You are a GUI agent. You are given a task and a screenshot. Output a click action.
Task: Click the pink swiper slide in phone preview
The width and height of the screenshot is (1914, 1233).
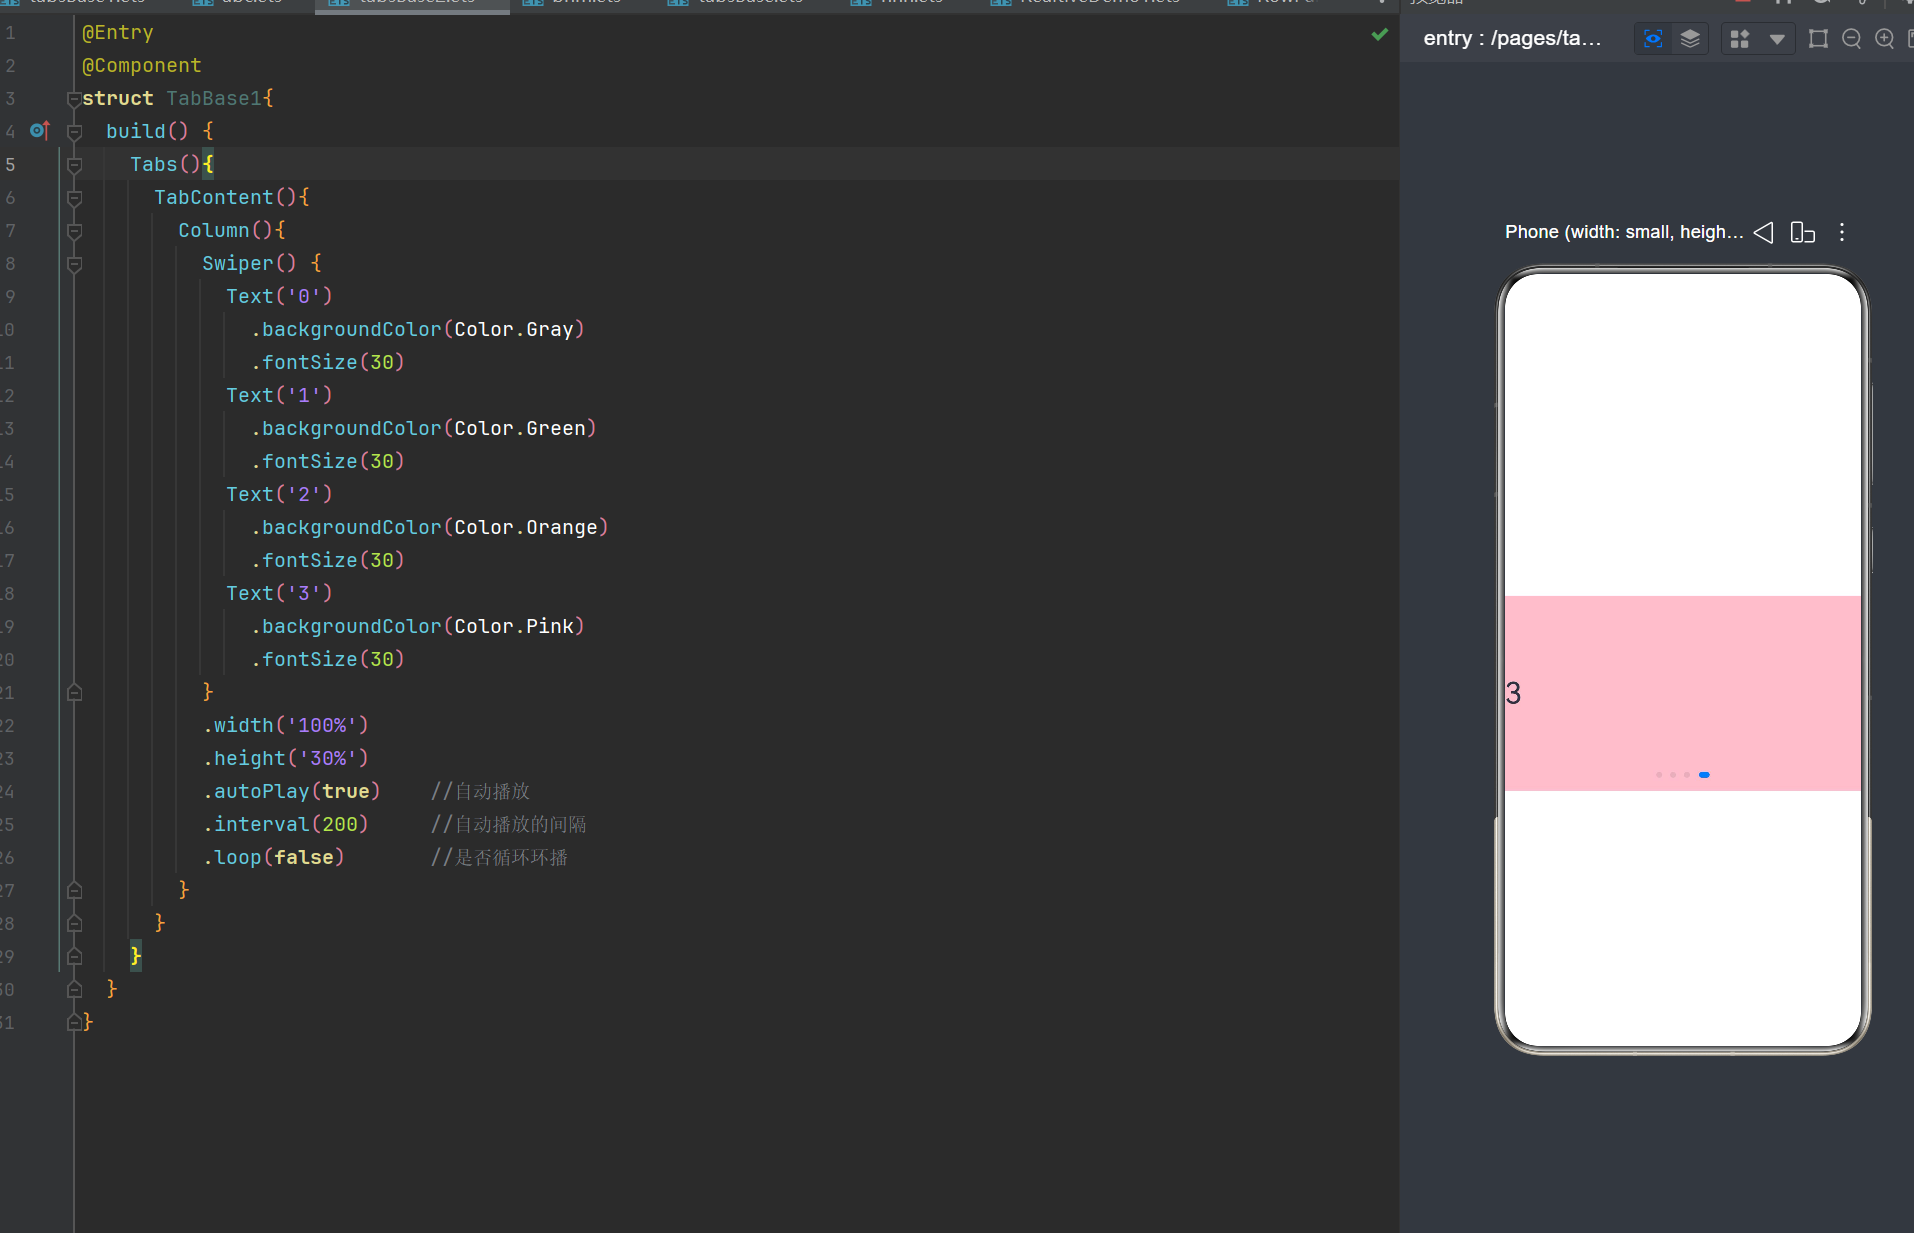click(x=1683, y=693)
